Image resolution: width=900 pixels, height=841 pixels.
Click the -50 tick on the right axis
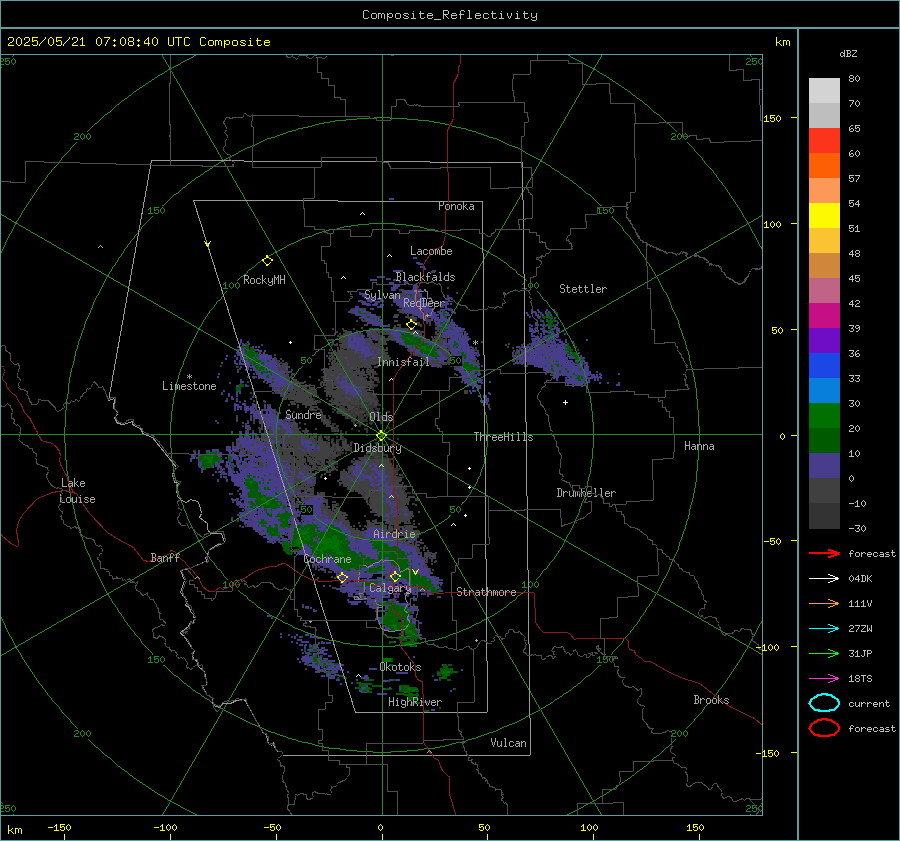coord(771,541)
